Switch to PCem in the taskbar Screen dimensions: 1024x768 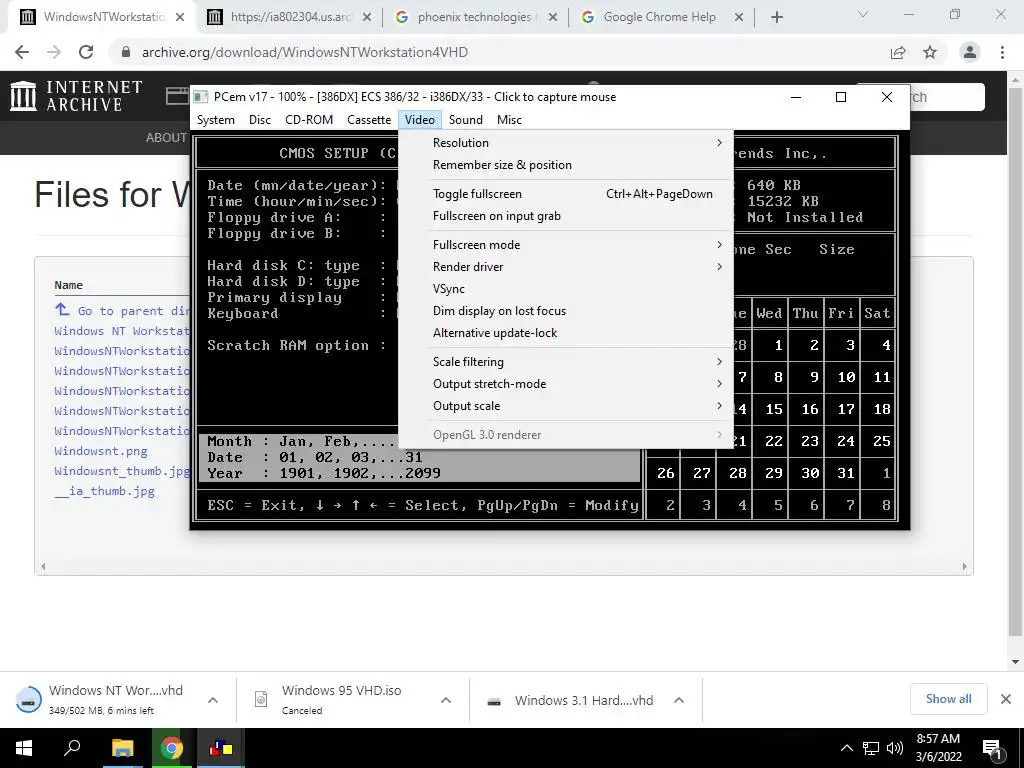tap(221, 748)
